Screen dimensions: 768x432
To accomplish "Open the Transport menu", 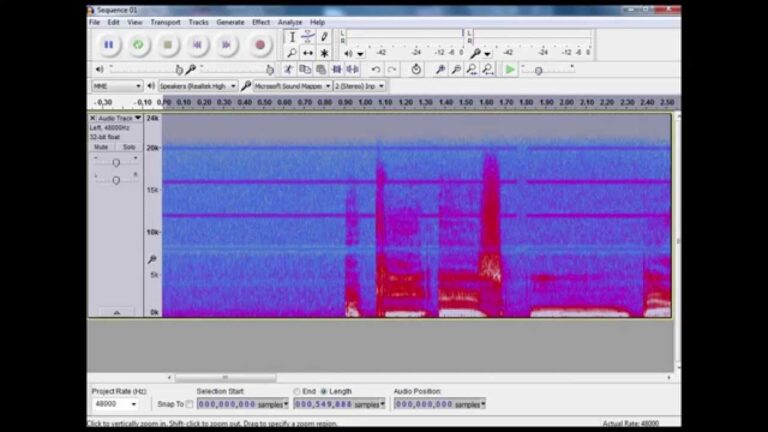I will pyautogui.click(x=166, y=23).
